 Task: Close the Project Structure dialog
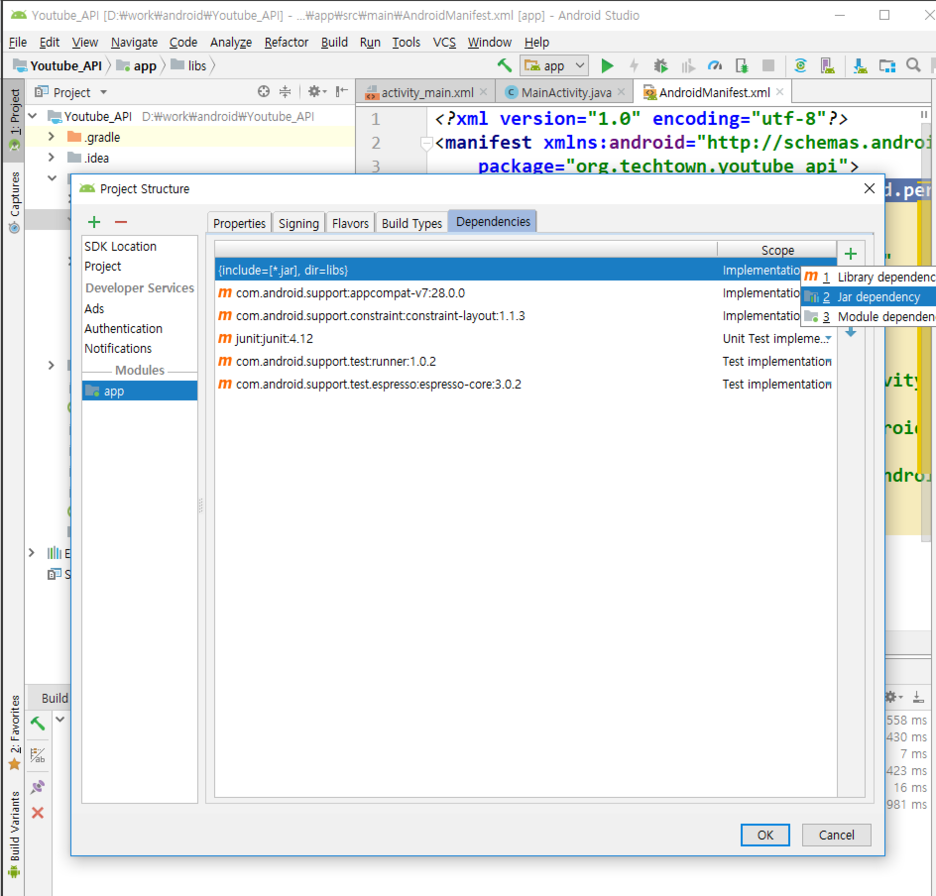point(869,189)
